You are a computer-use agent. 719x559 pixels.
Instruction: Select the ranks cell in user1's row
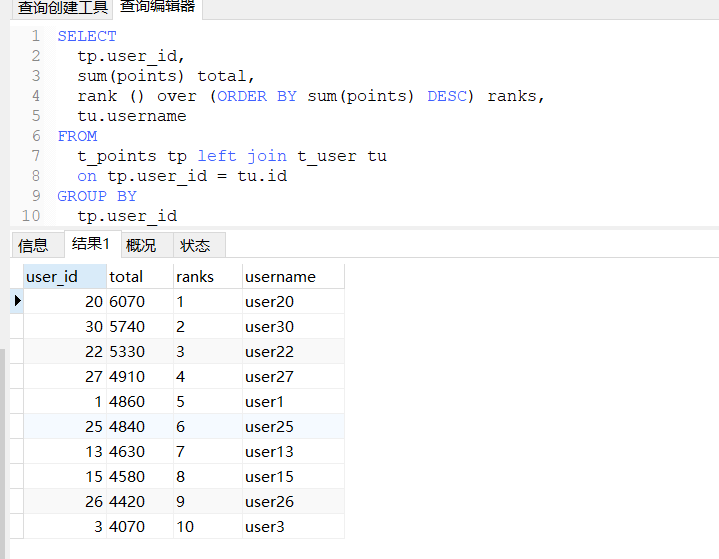click(208, 401)
